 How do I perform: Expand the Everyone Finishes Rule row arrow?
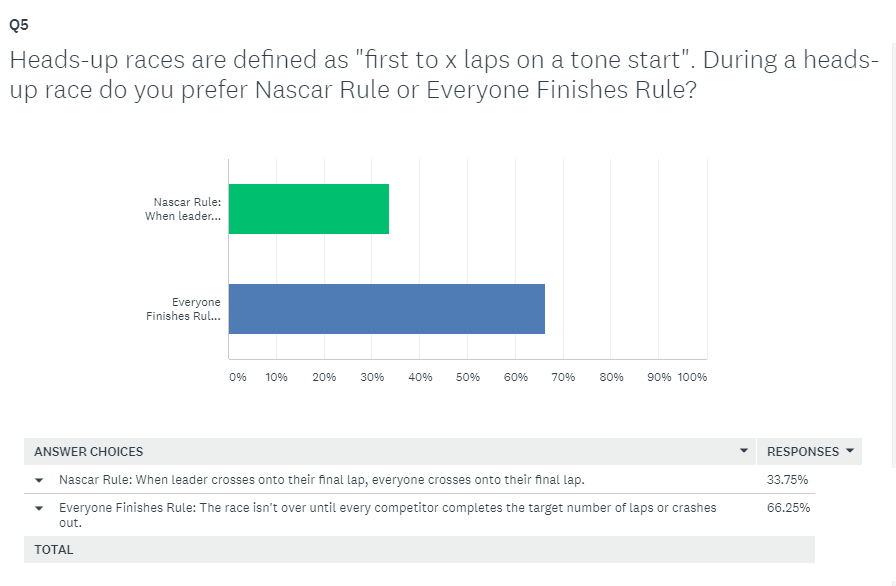(x=39, y=508)
